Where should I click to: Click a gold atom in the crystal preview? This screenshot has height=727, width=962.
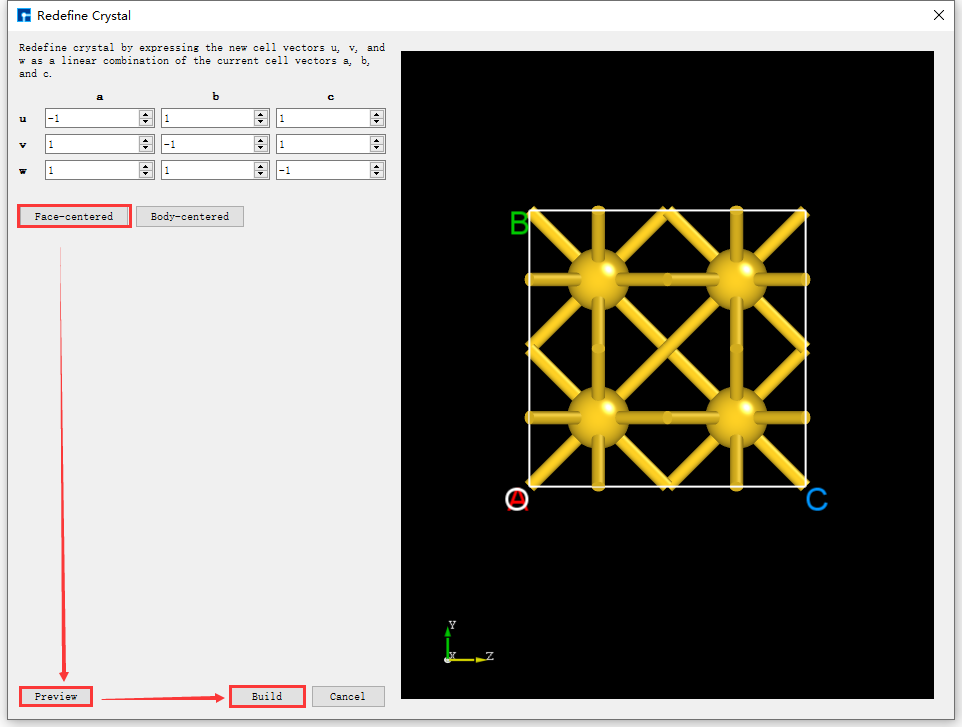click(x=600, y=279)
